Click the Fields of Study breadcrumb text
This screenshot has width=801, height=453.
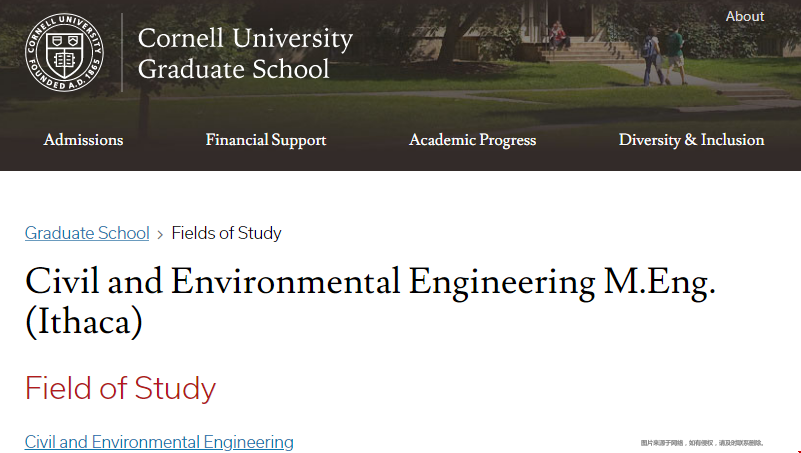[x=226, y=233]
